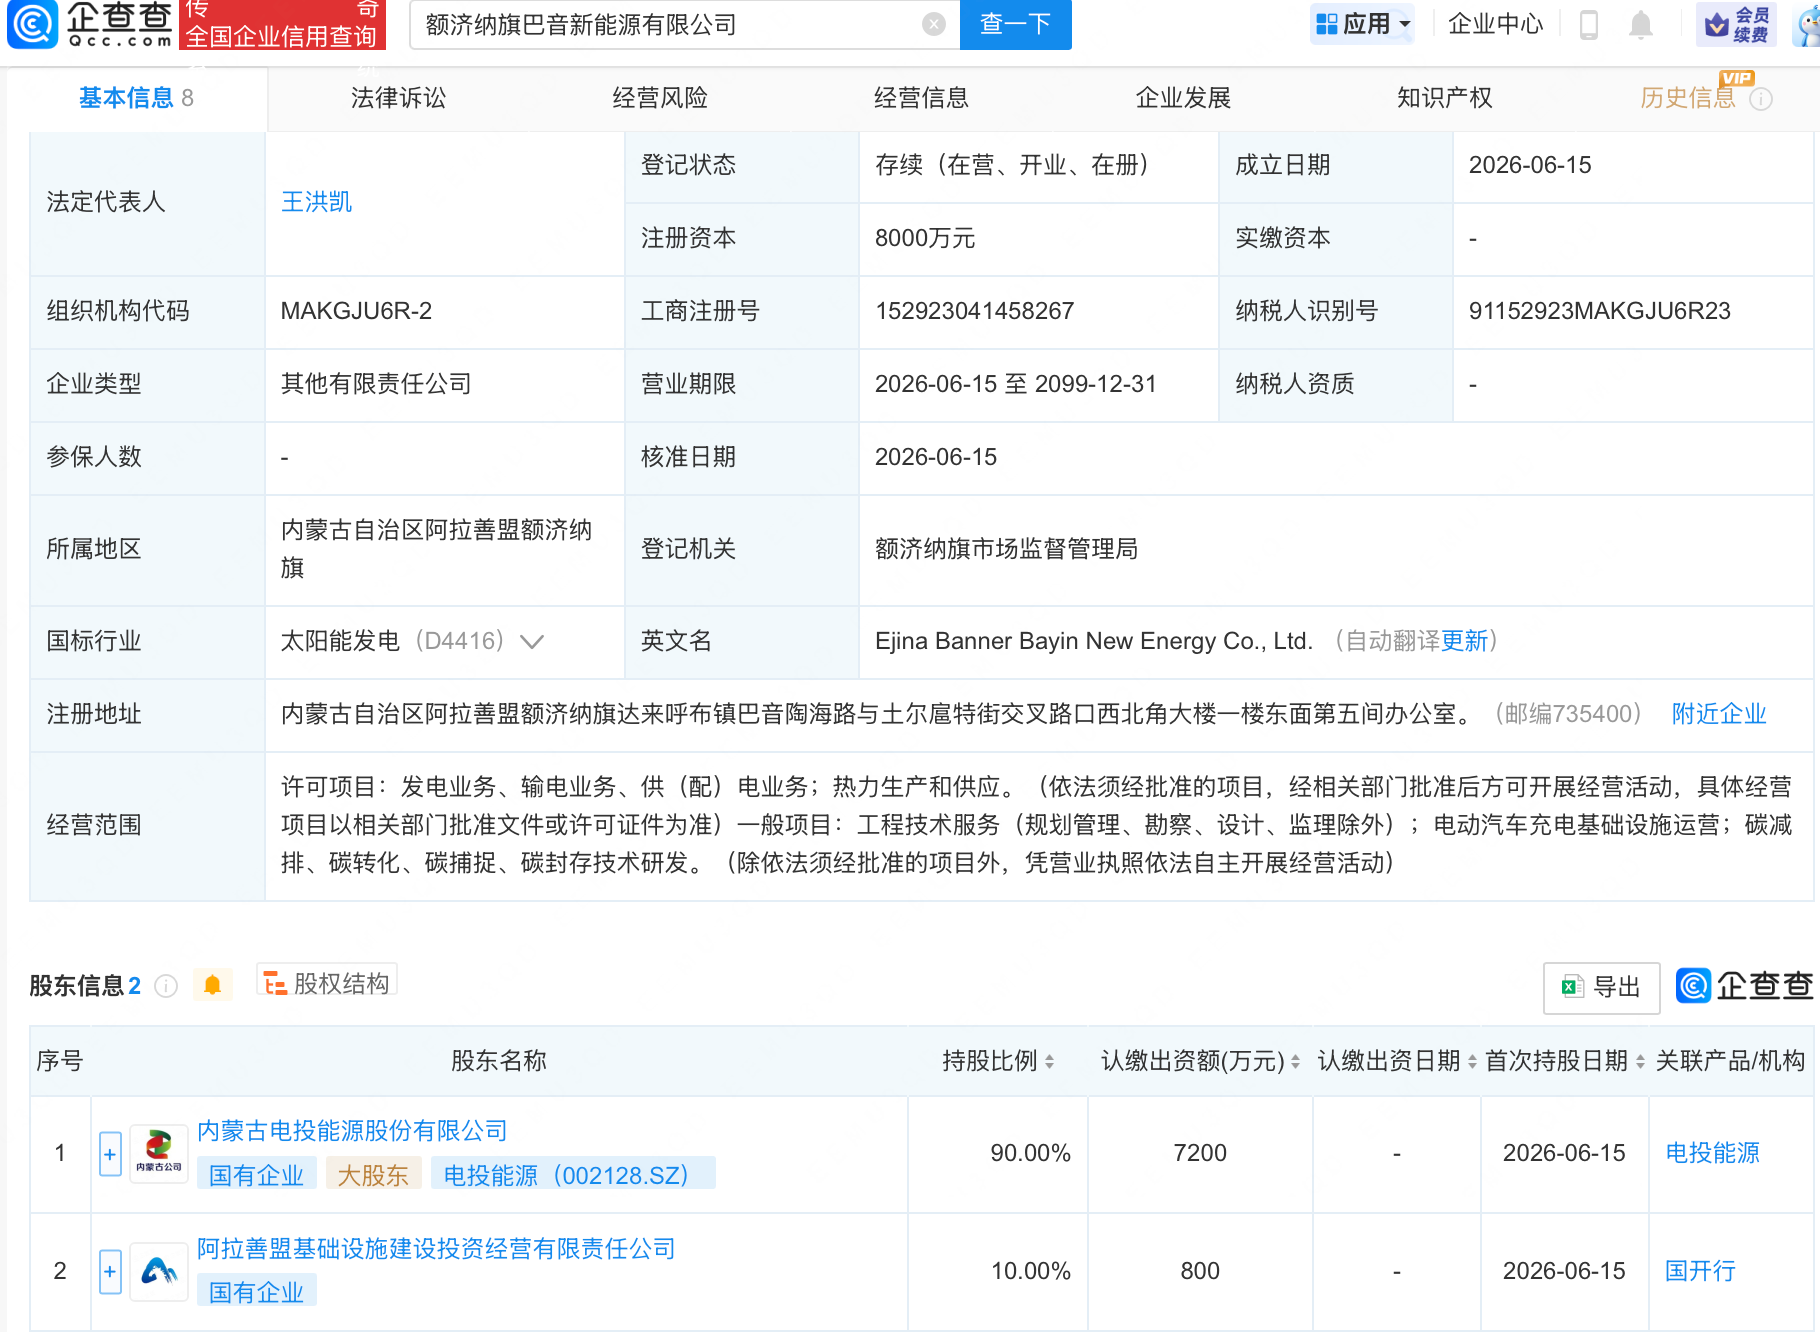Click the 大股东 tag
Image resolution: width=1820 pixels, height=1332 pixels.
(372, 1175)
